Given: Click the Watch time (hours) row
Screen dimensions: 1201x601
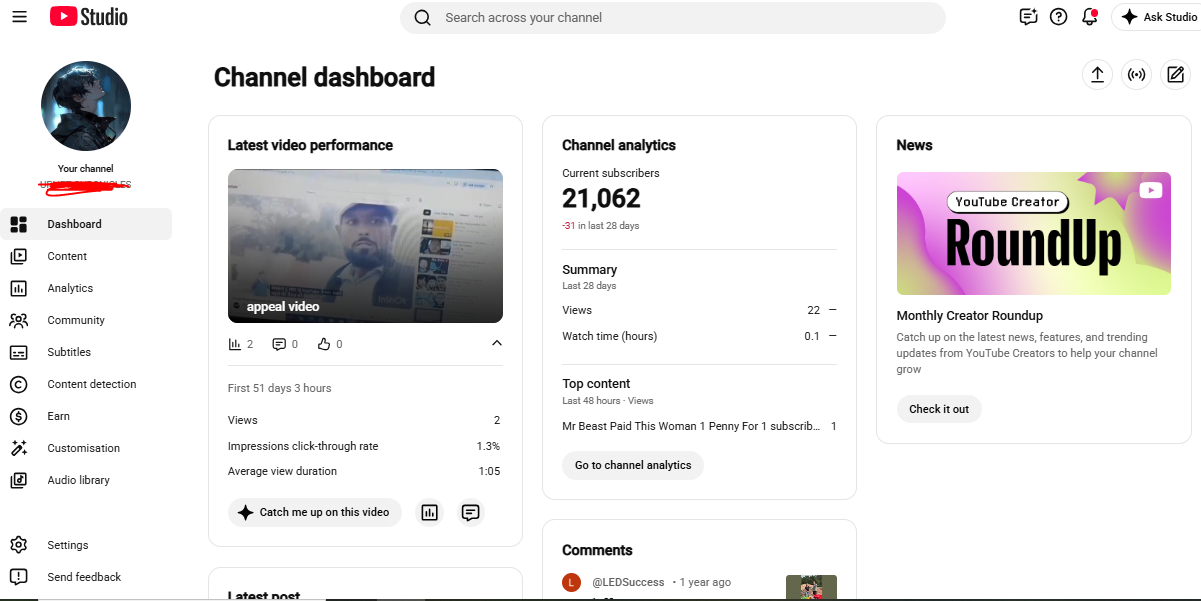Looking at the screenshot, I should pos(699,336).
